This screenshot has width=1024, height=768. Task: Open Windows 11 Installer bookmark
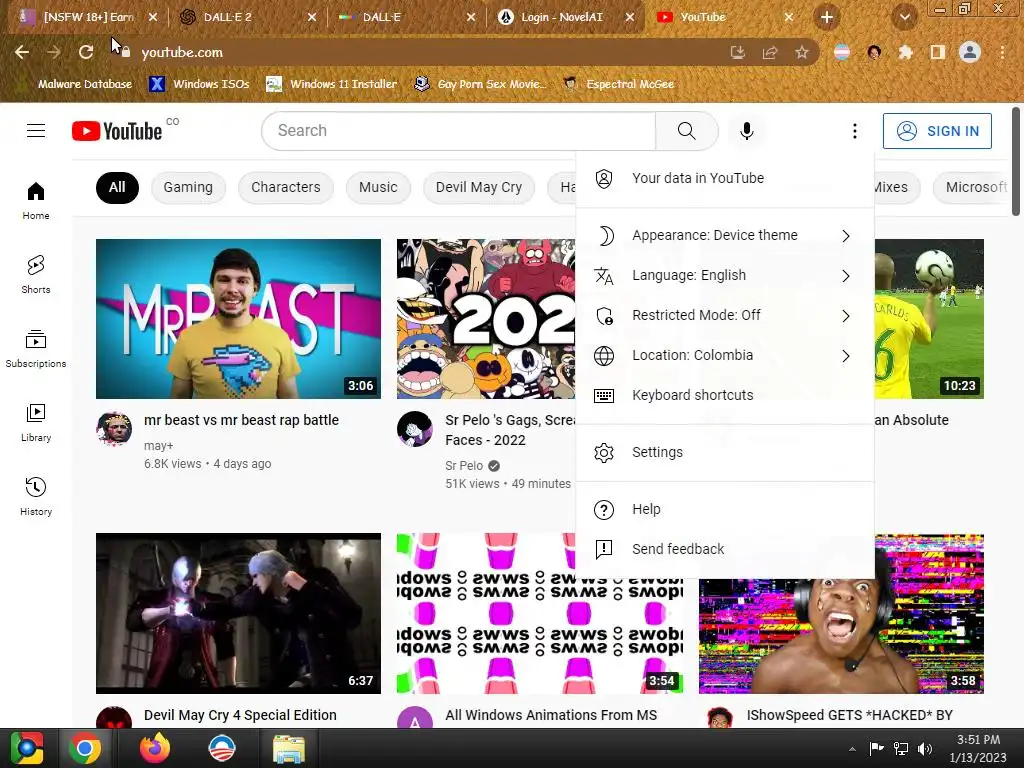pyautogui.click(x=332, y=84)
